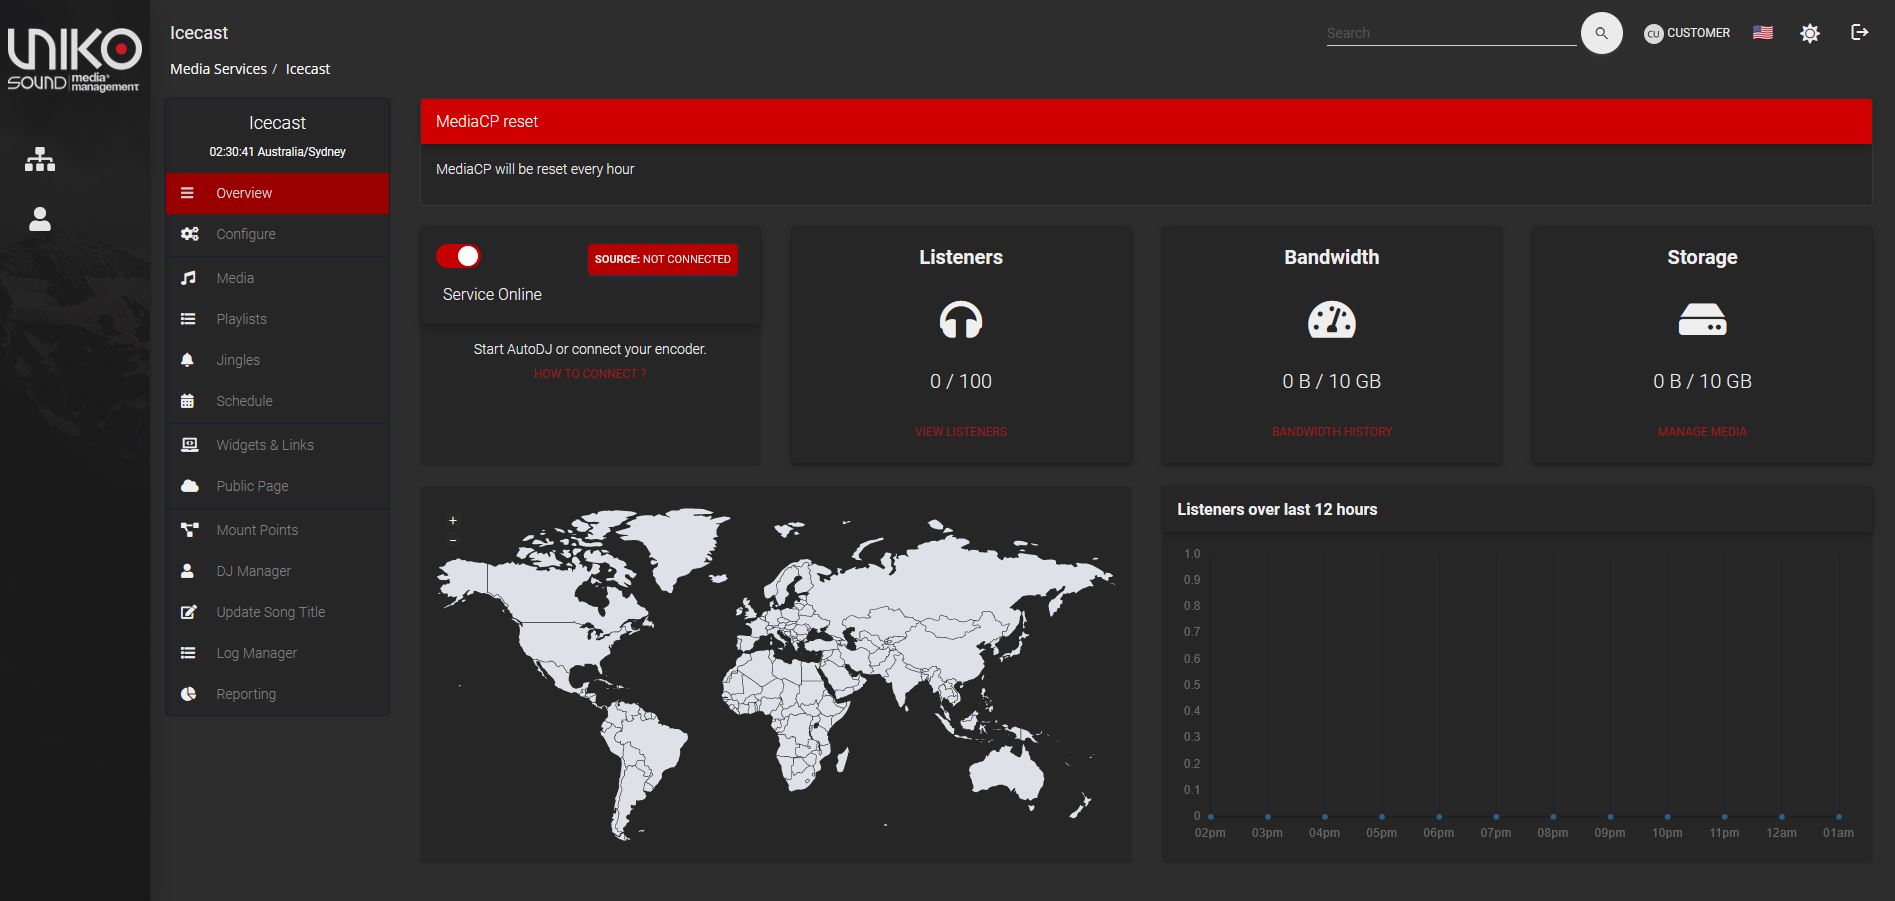The height and width of the screenshot is (901, 1895).
Task: Click the 02pm data point on chart
Action: (1210, 817)
